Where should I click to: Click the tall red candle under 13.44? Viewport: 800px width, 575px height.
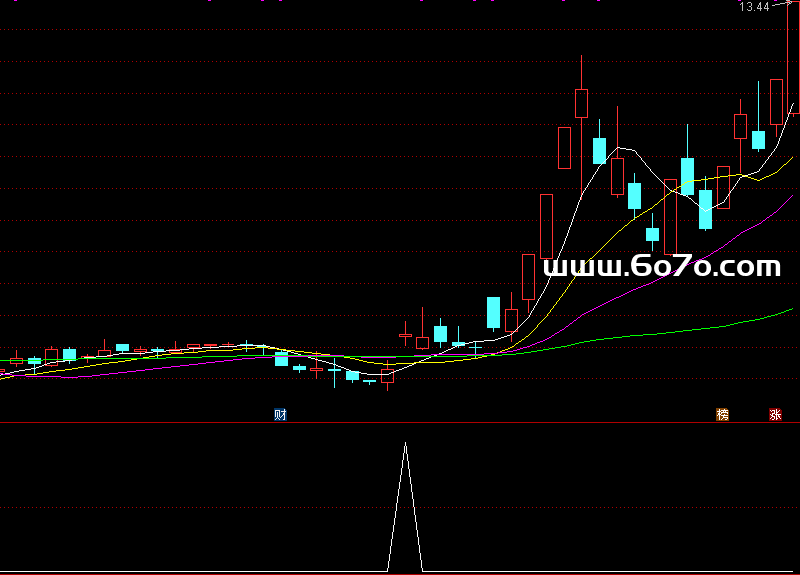pos(794,56)
